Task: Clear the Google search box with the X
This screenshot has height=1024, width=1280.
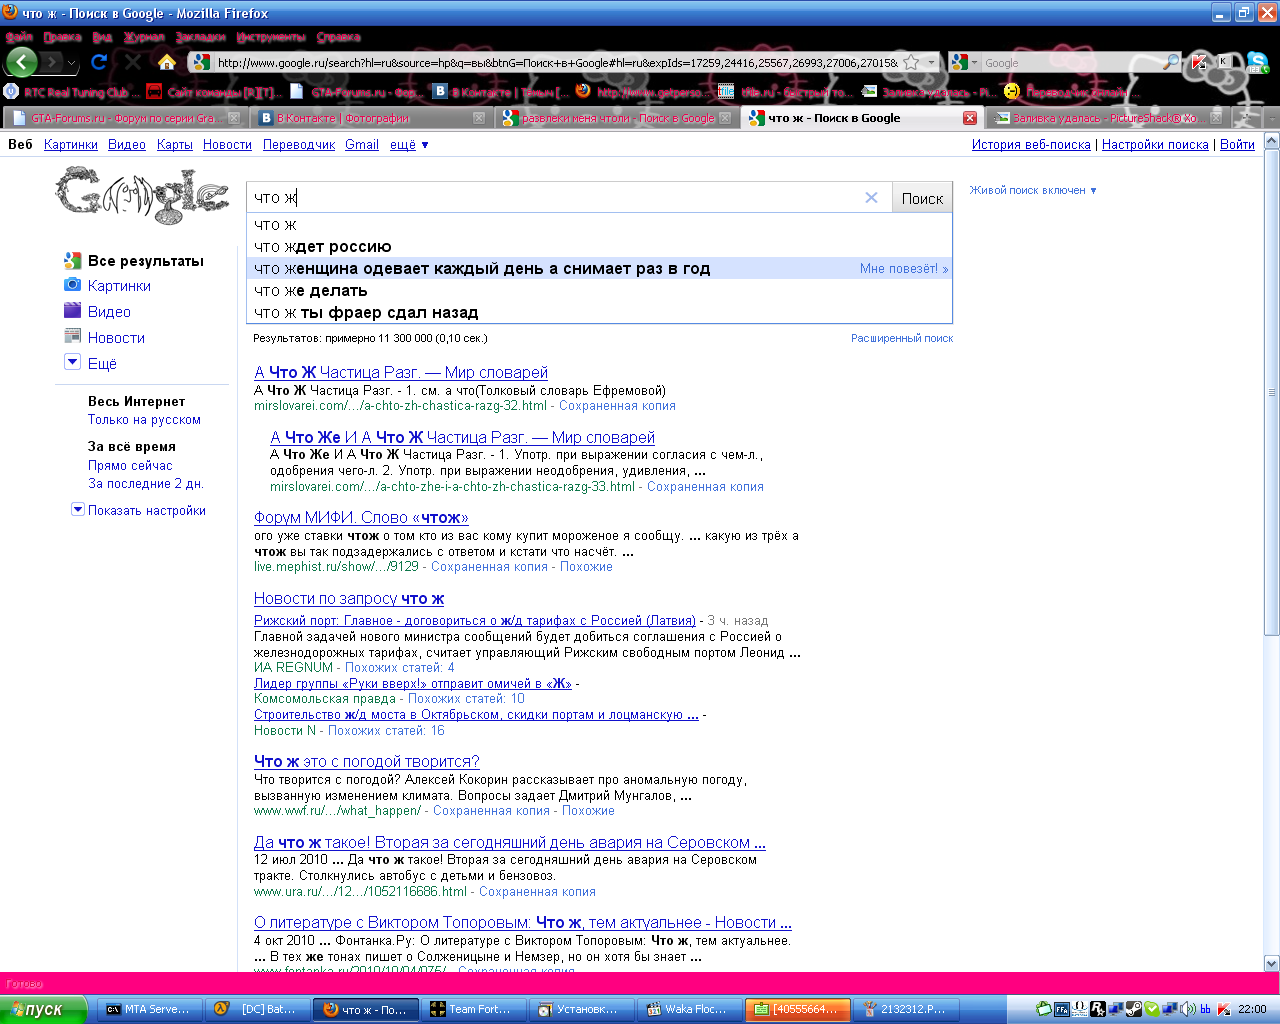Action: 871,198
